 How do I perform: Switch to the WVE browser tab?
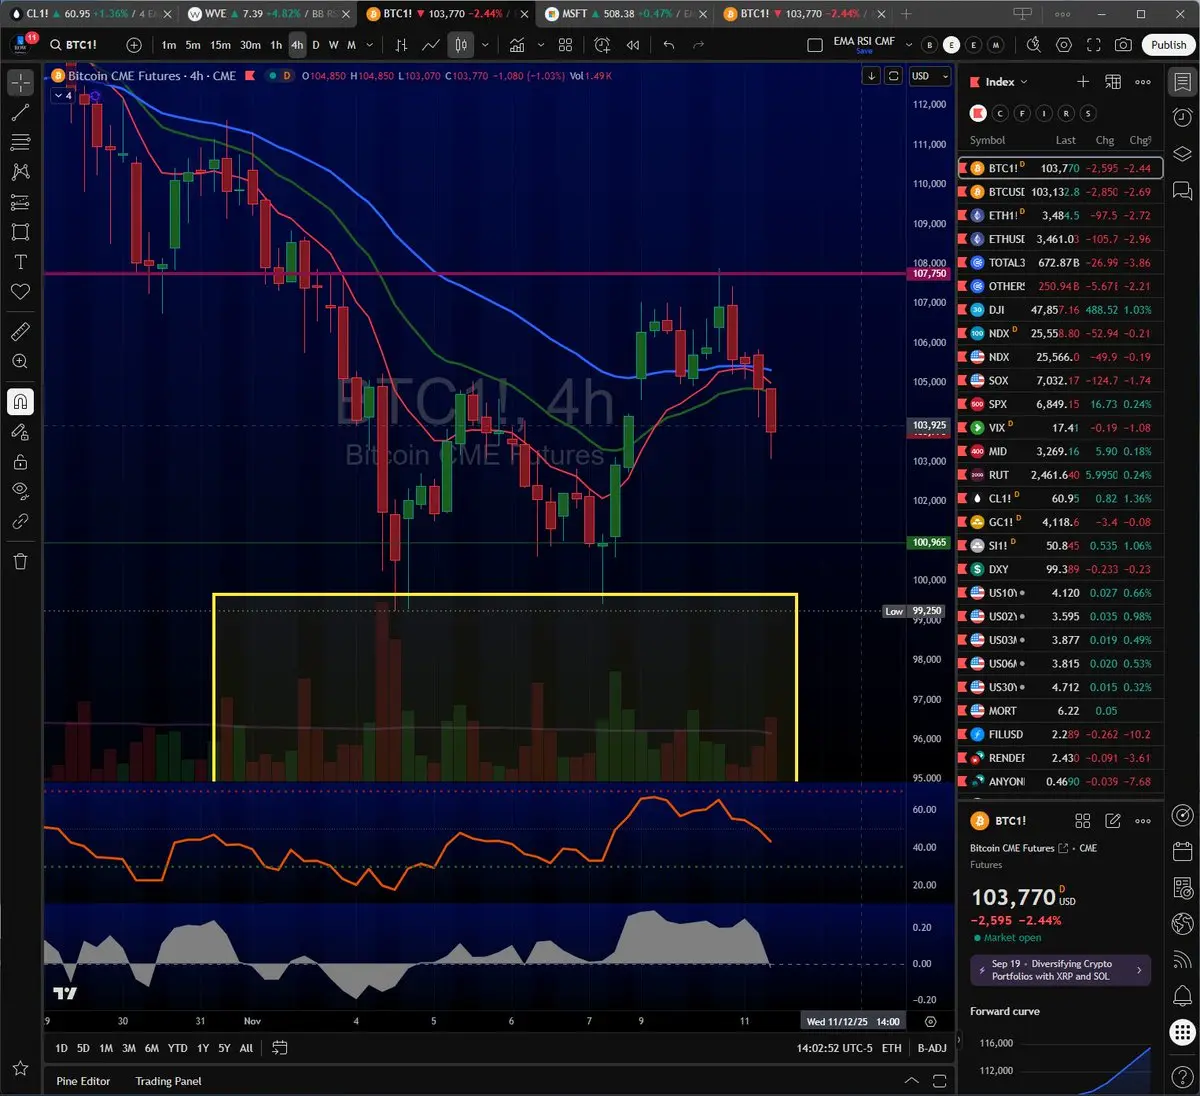click(268, 14)
